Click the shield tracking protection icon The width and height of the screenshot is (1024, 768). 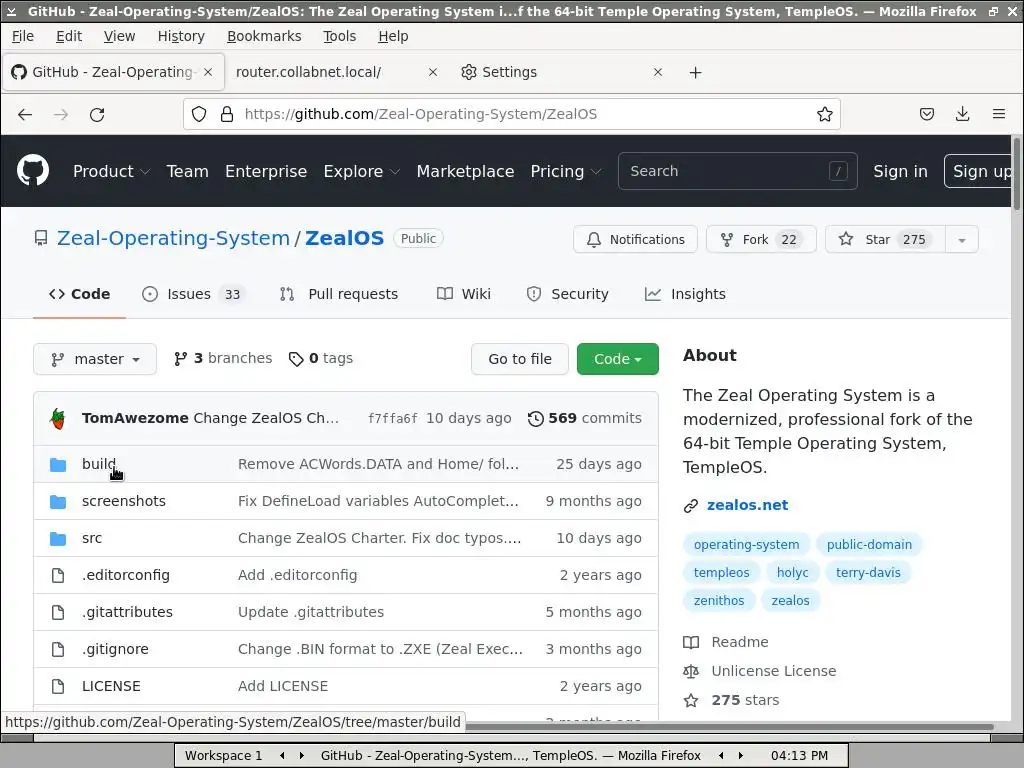[199, 114]
